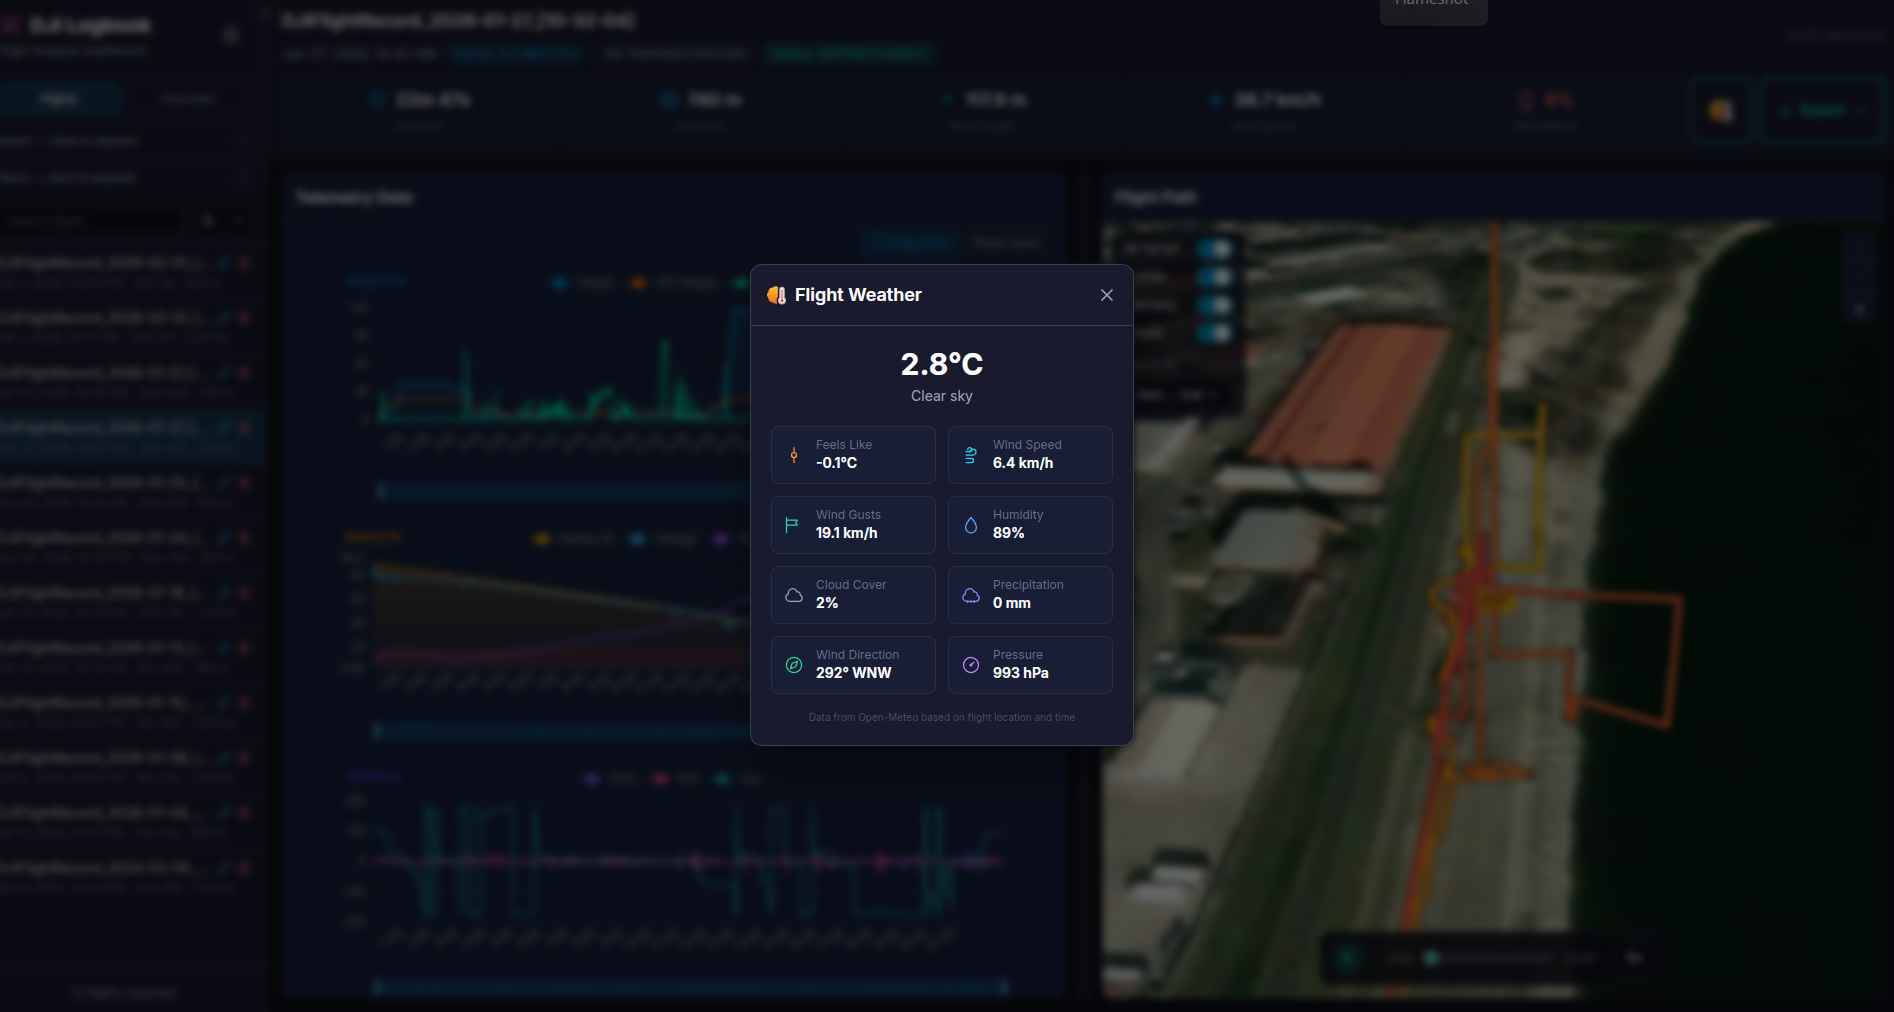Viewport: 1894px width, 1012px height.
Task: Click the Export button in the top right
Action: click(1823, 110)
